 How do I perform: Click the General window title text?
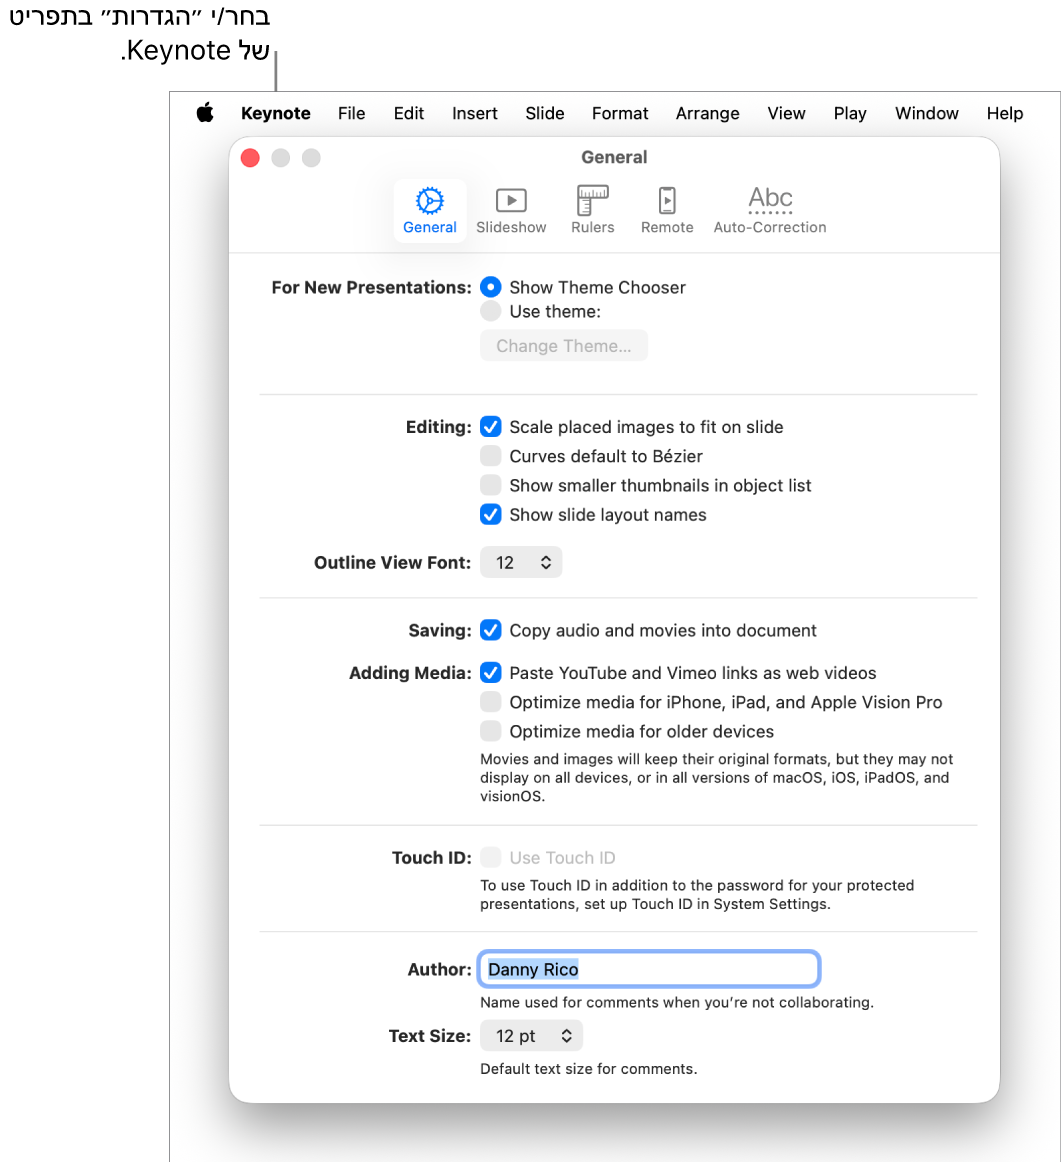[614, 157]
